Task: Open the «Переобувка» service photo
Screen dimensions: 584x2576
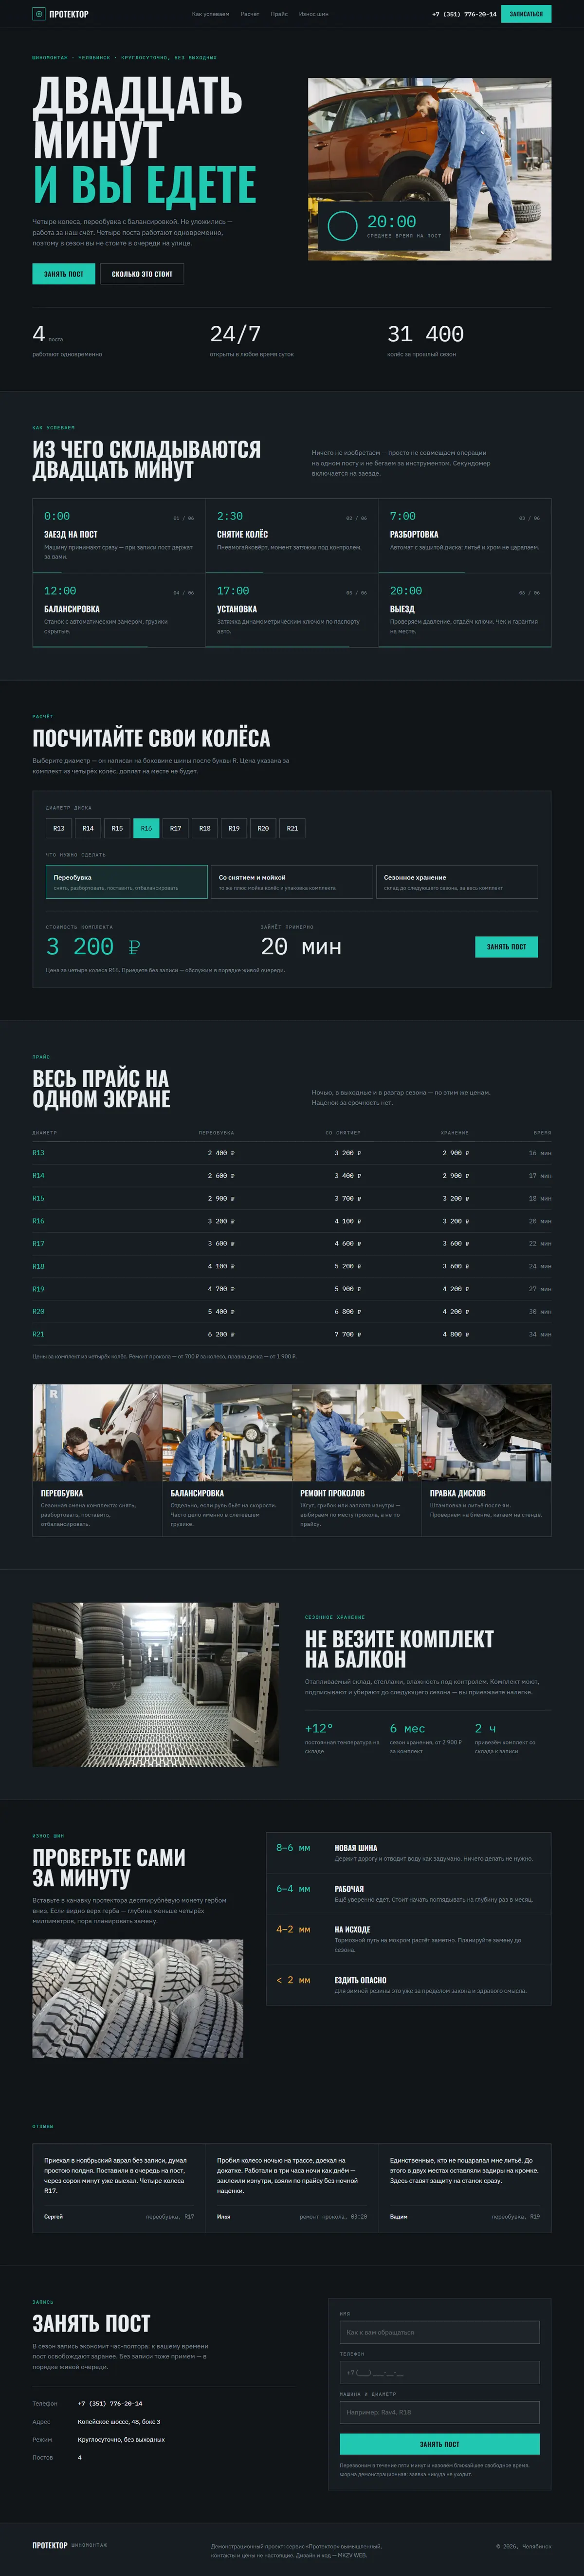Action: [97, 1432]
